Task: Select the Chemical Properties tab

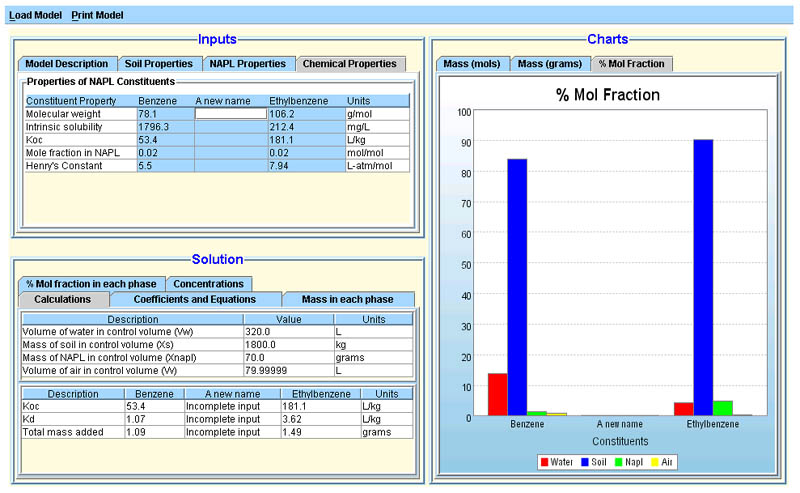Action: 351,64
